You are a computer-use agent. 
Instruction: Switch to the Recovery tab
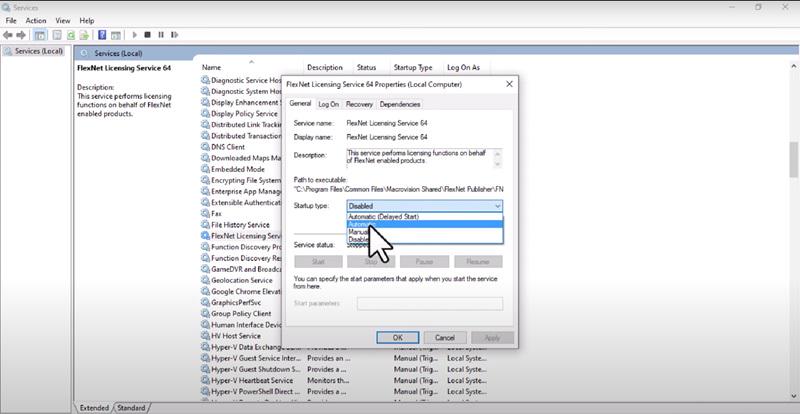click(x=359, y=104)
